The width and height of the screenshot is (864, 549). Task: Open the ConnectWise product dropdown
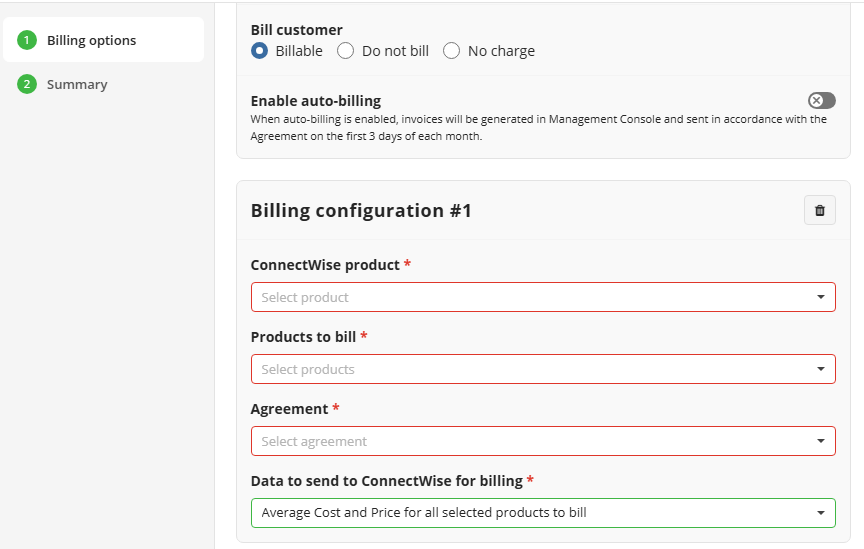click(543, 297)
